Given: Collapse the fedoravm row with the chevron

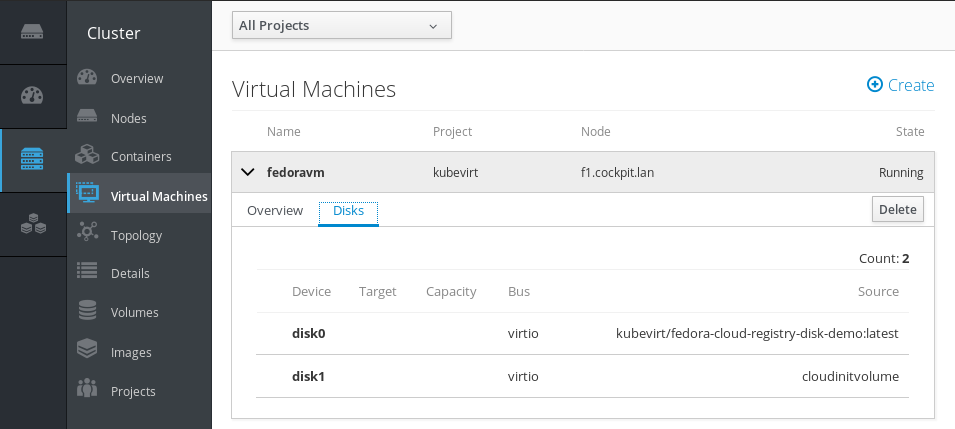Looking at the screenshot, I should click(x=248, y=172).
